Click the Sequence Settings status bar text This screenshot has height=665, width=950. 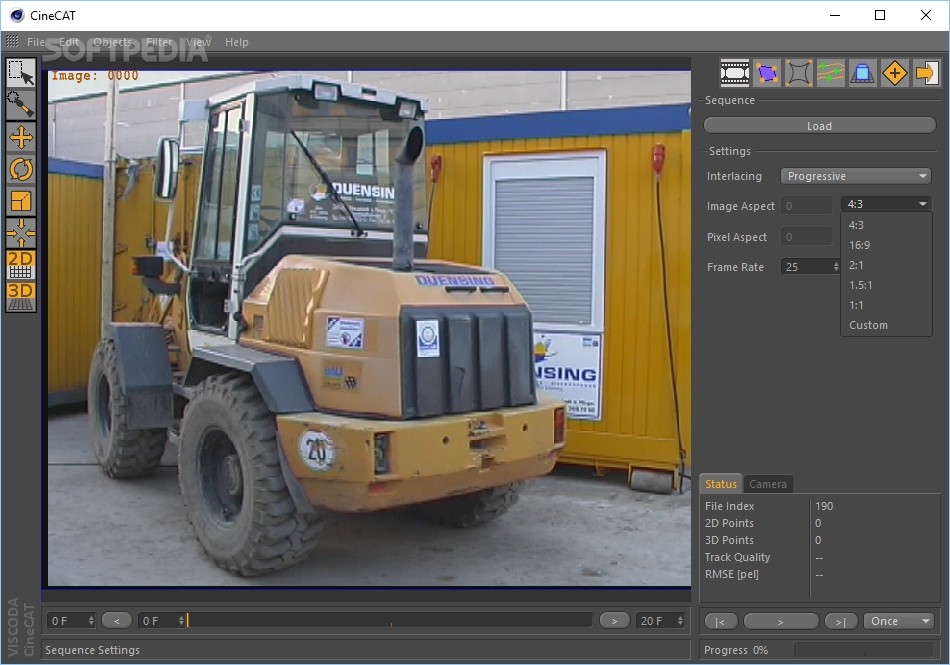point(92,650)
